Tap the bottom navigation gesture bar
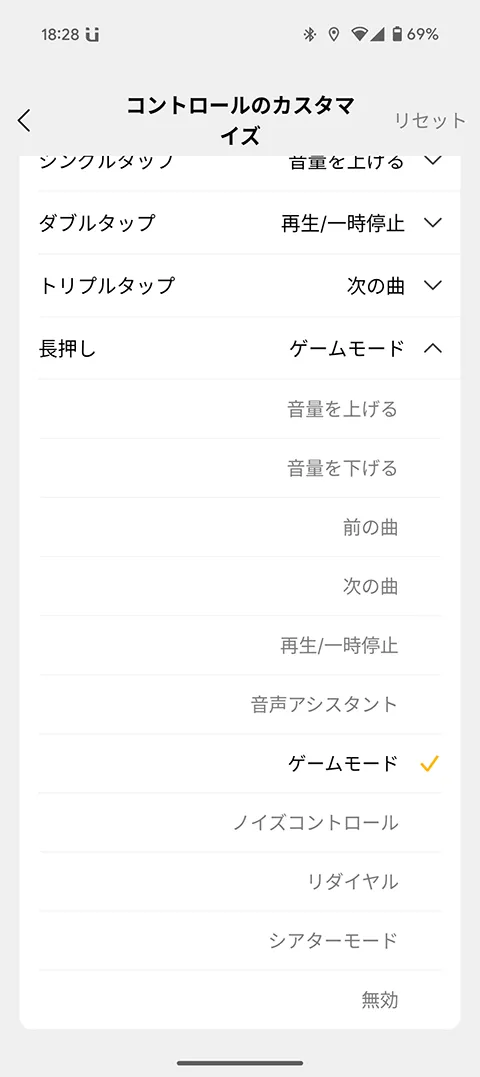This screenshot has width=480, height=1077. point(240,1063)
